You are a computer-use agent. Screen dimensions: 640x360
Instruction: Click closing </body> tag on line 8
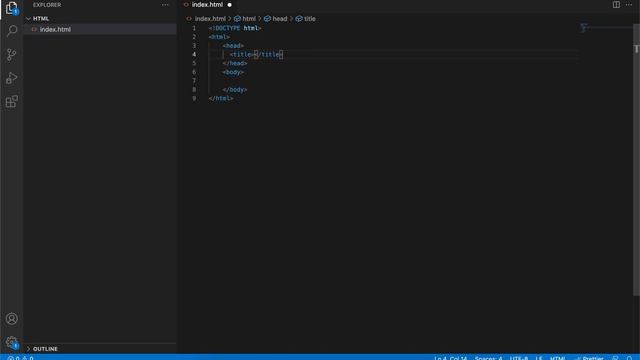click(235, 90)
